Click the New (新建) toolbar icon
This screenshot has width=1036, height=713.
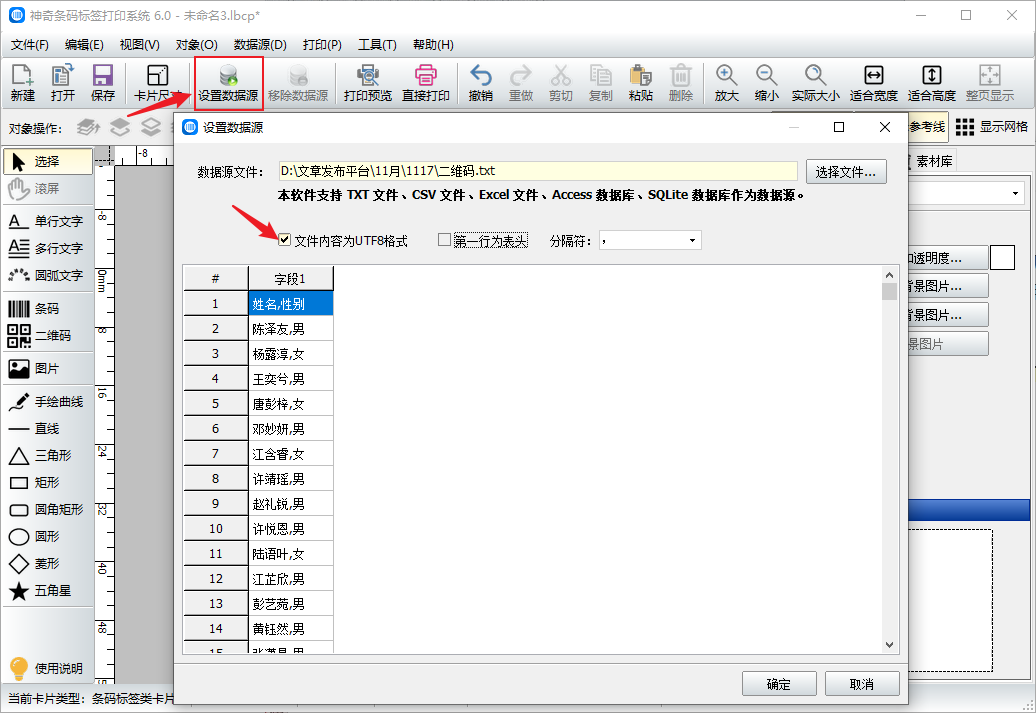(x=22, y=83)
